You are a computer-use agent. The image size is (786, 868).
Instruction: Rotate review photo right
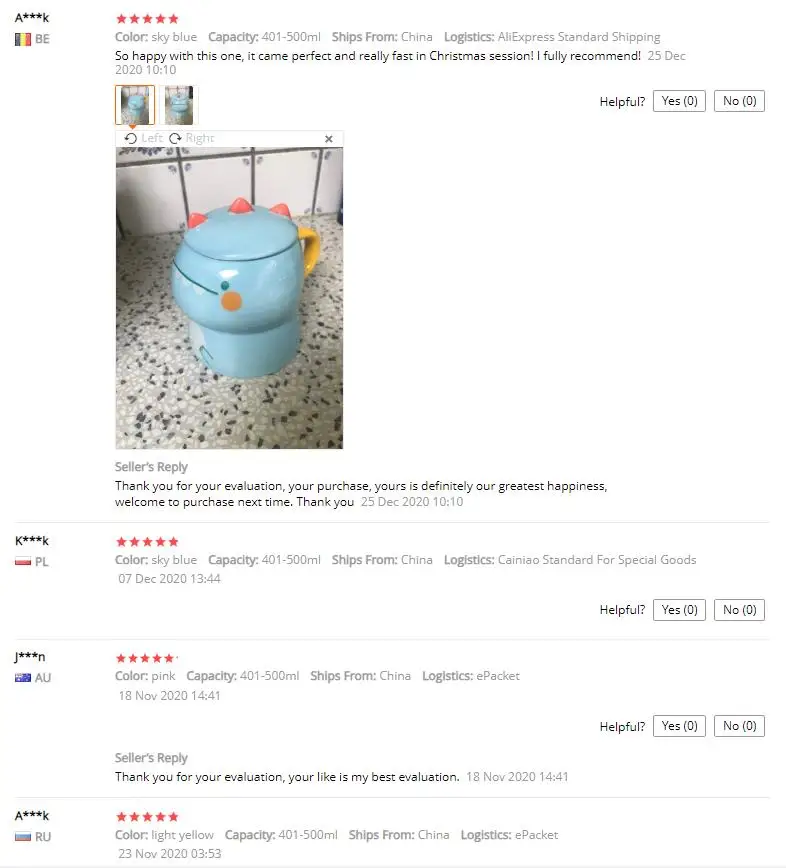click(192, 138)
